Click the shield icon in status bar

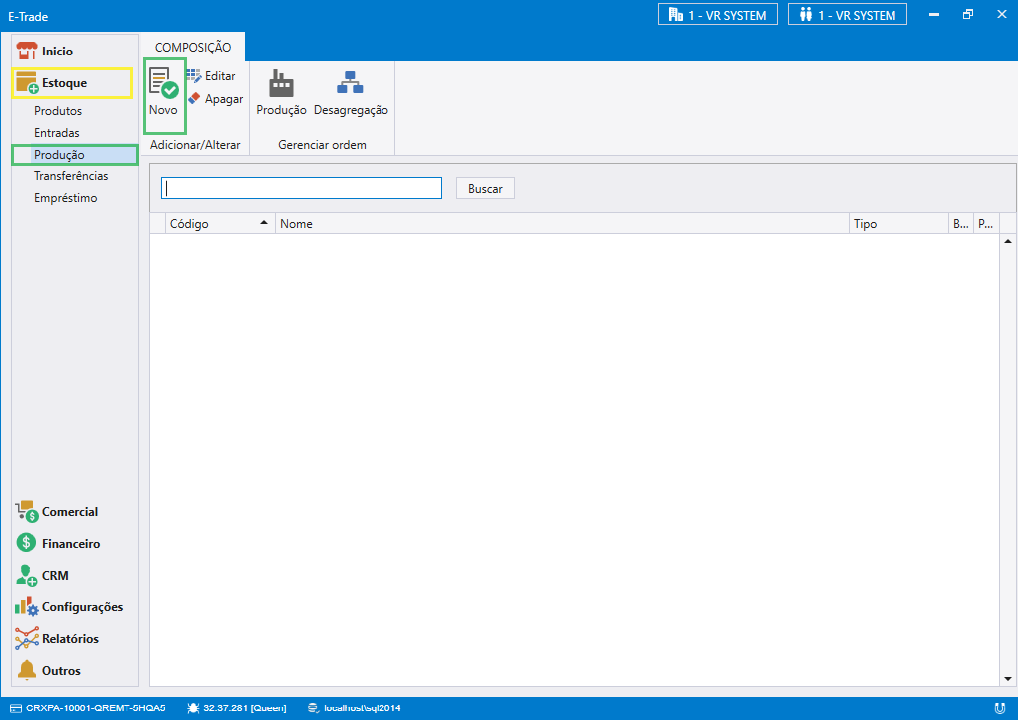1000,708
